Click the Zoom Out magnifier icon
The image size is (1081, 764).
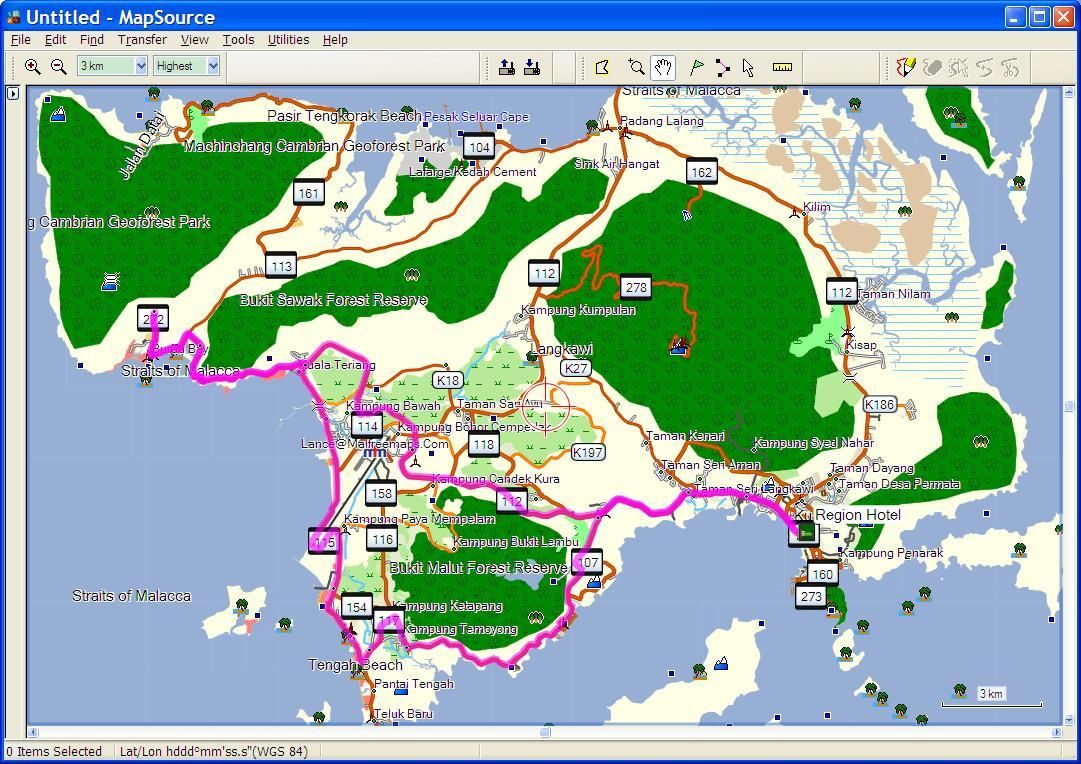point(59,67)
